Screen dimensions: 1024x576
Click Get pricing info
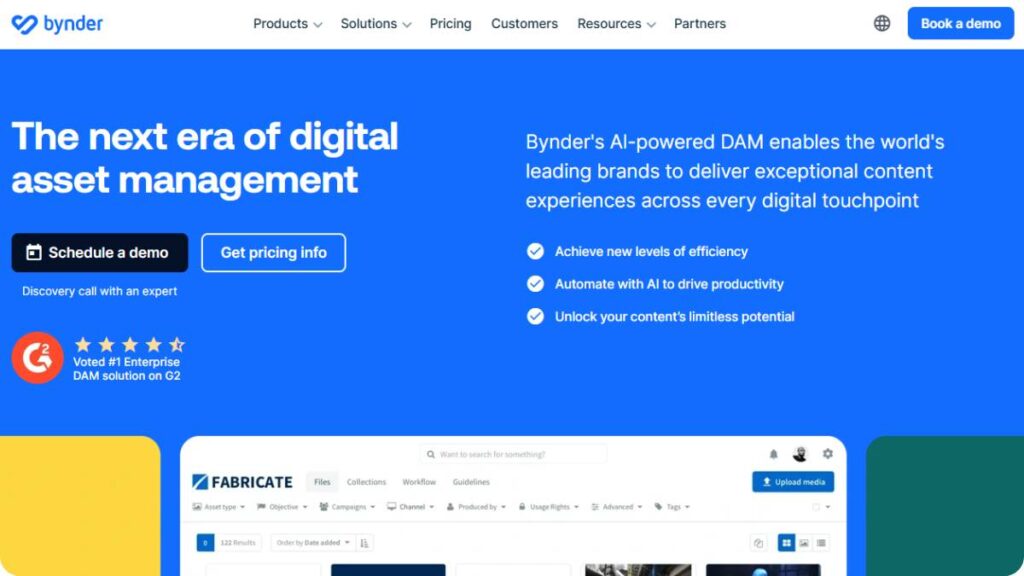pyautogui.click(x=274, y=253)
